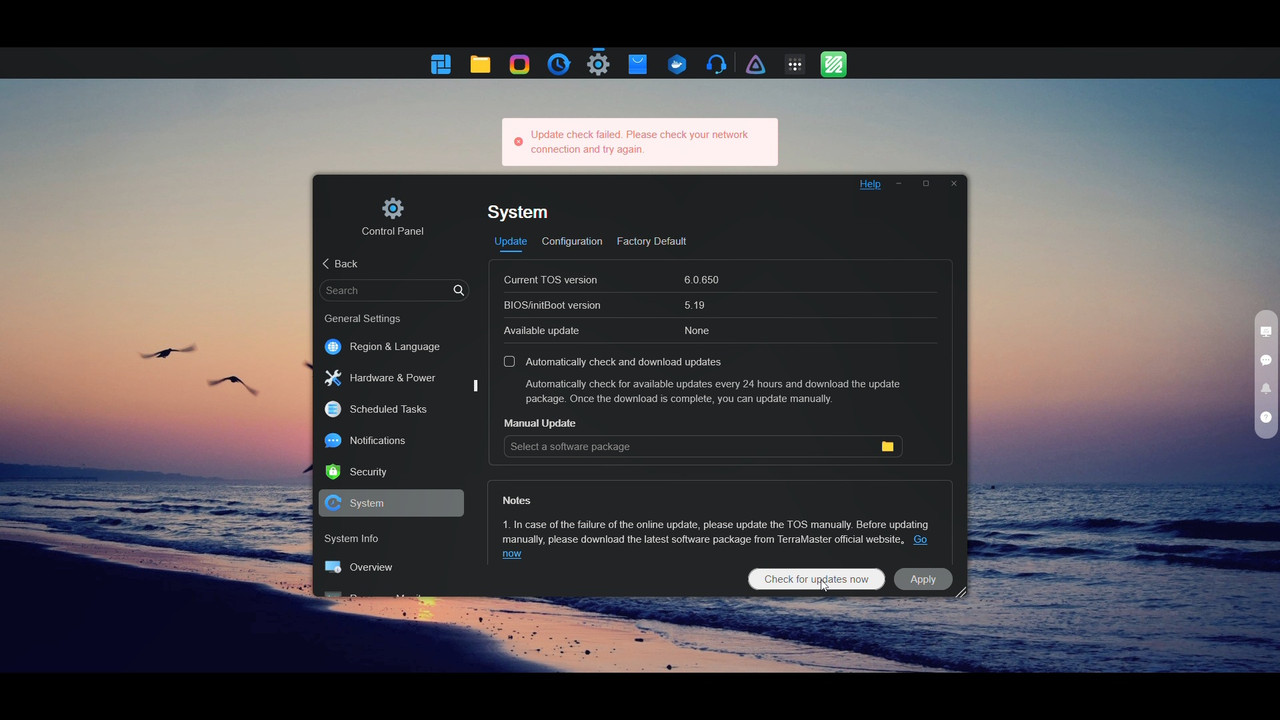Launch the green striped app icon in dock
1280x720 pixels.
coord(834,65)
